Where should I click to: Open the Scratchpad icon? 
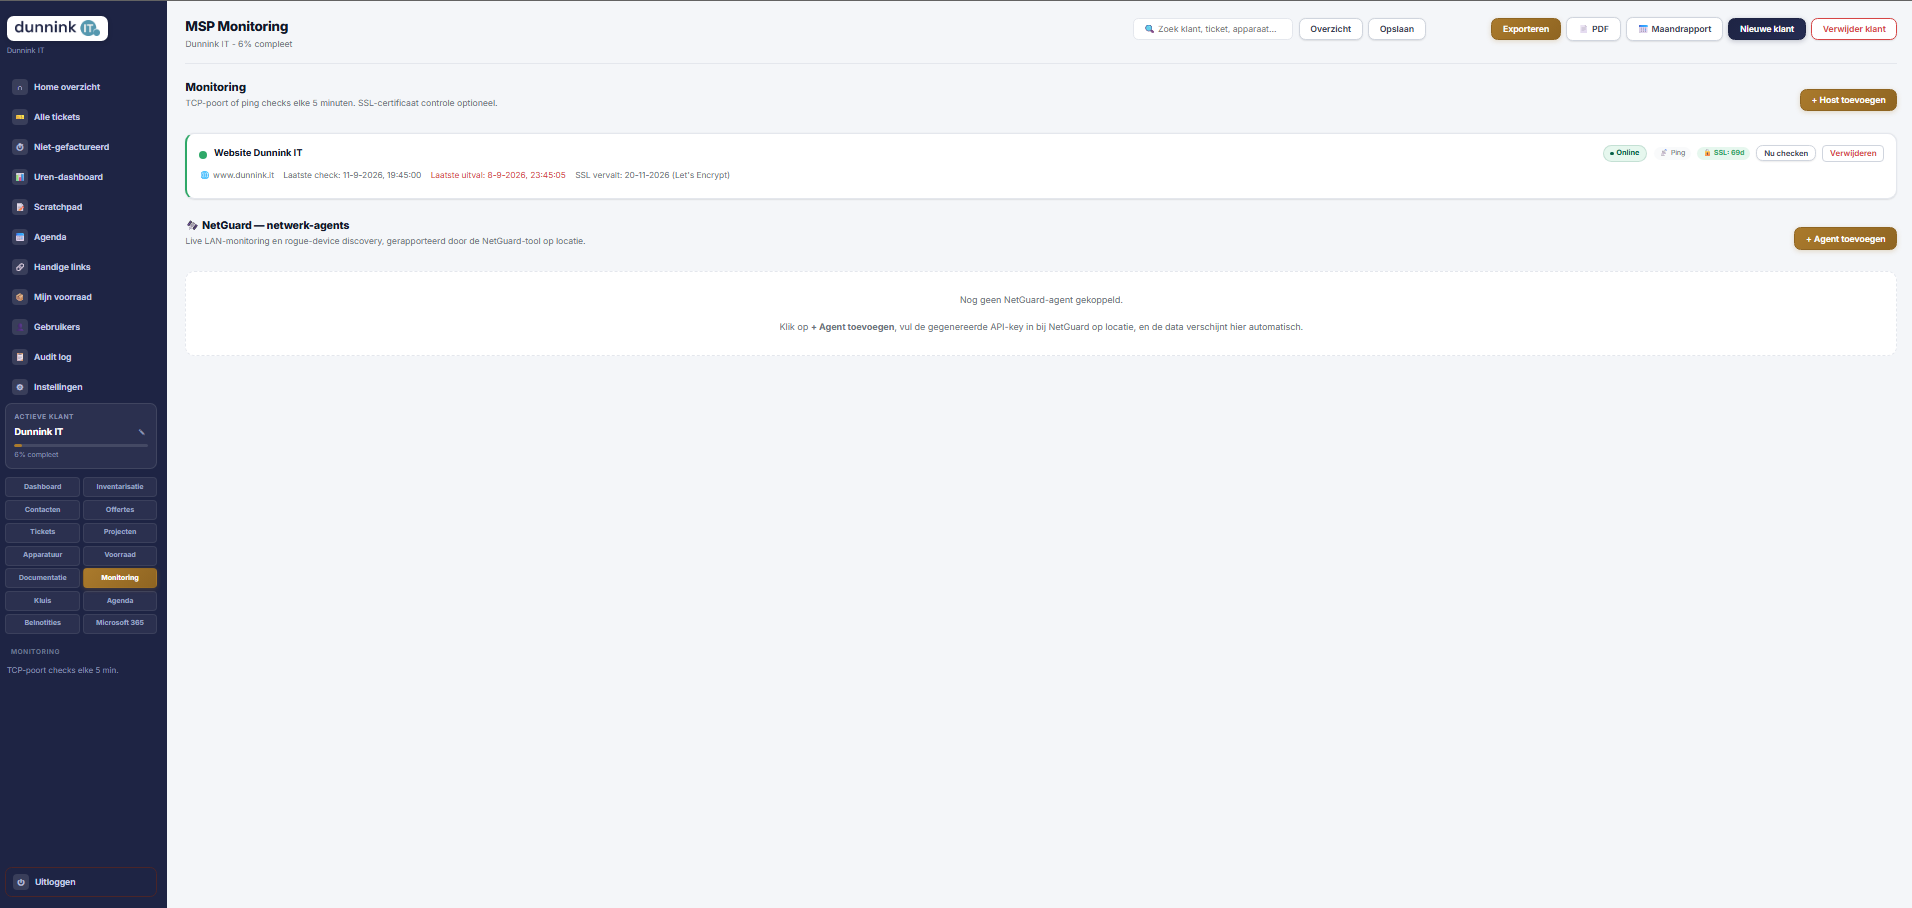coord(20,207)
